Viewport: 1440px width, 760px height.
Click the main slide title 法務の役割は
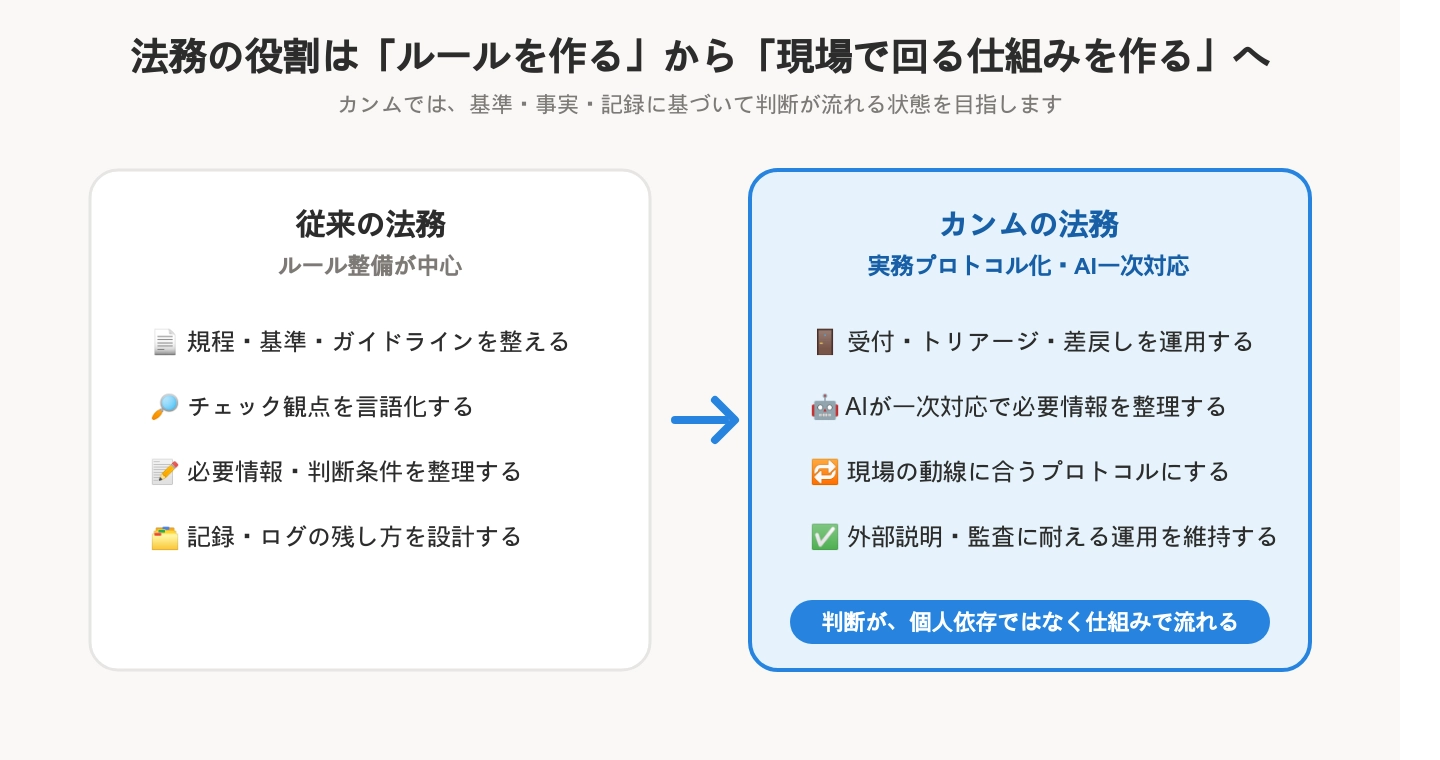click(x=700, y=56)
